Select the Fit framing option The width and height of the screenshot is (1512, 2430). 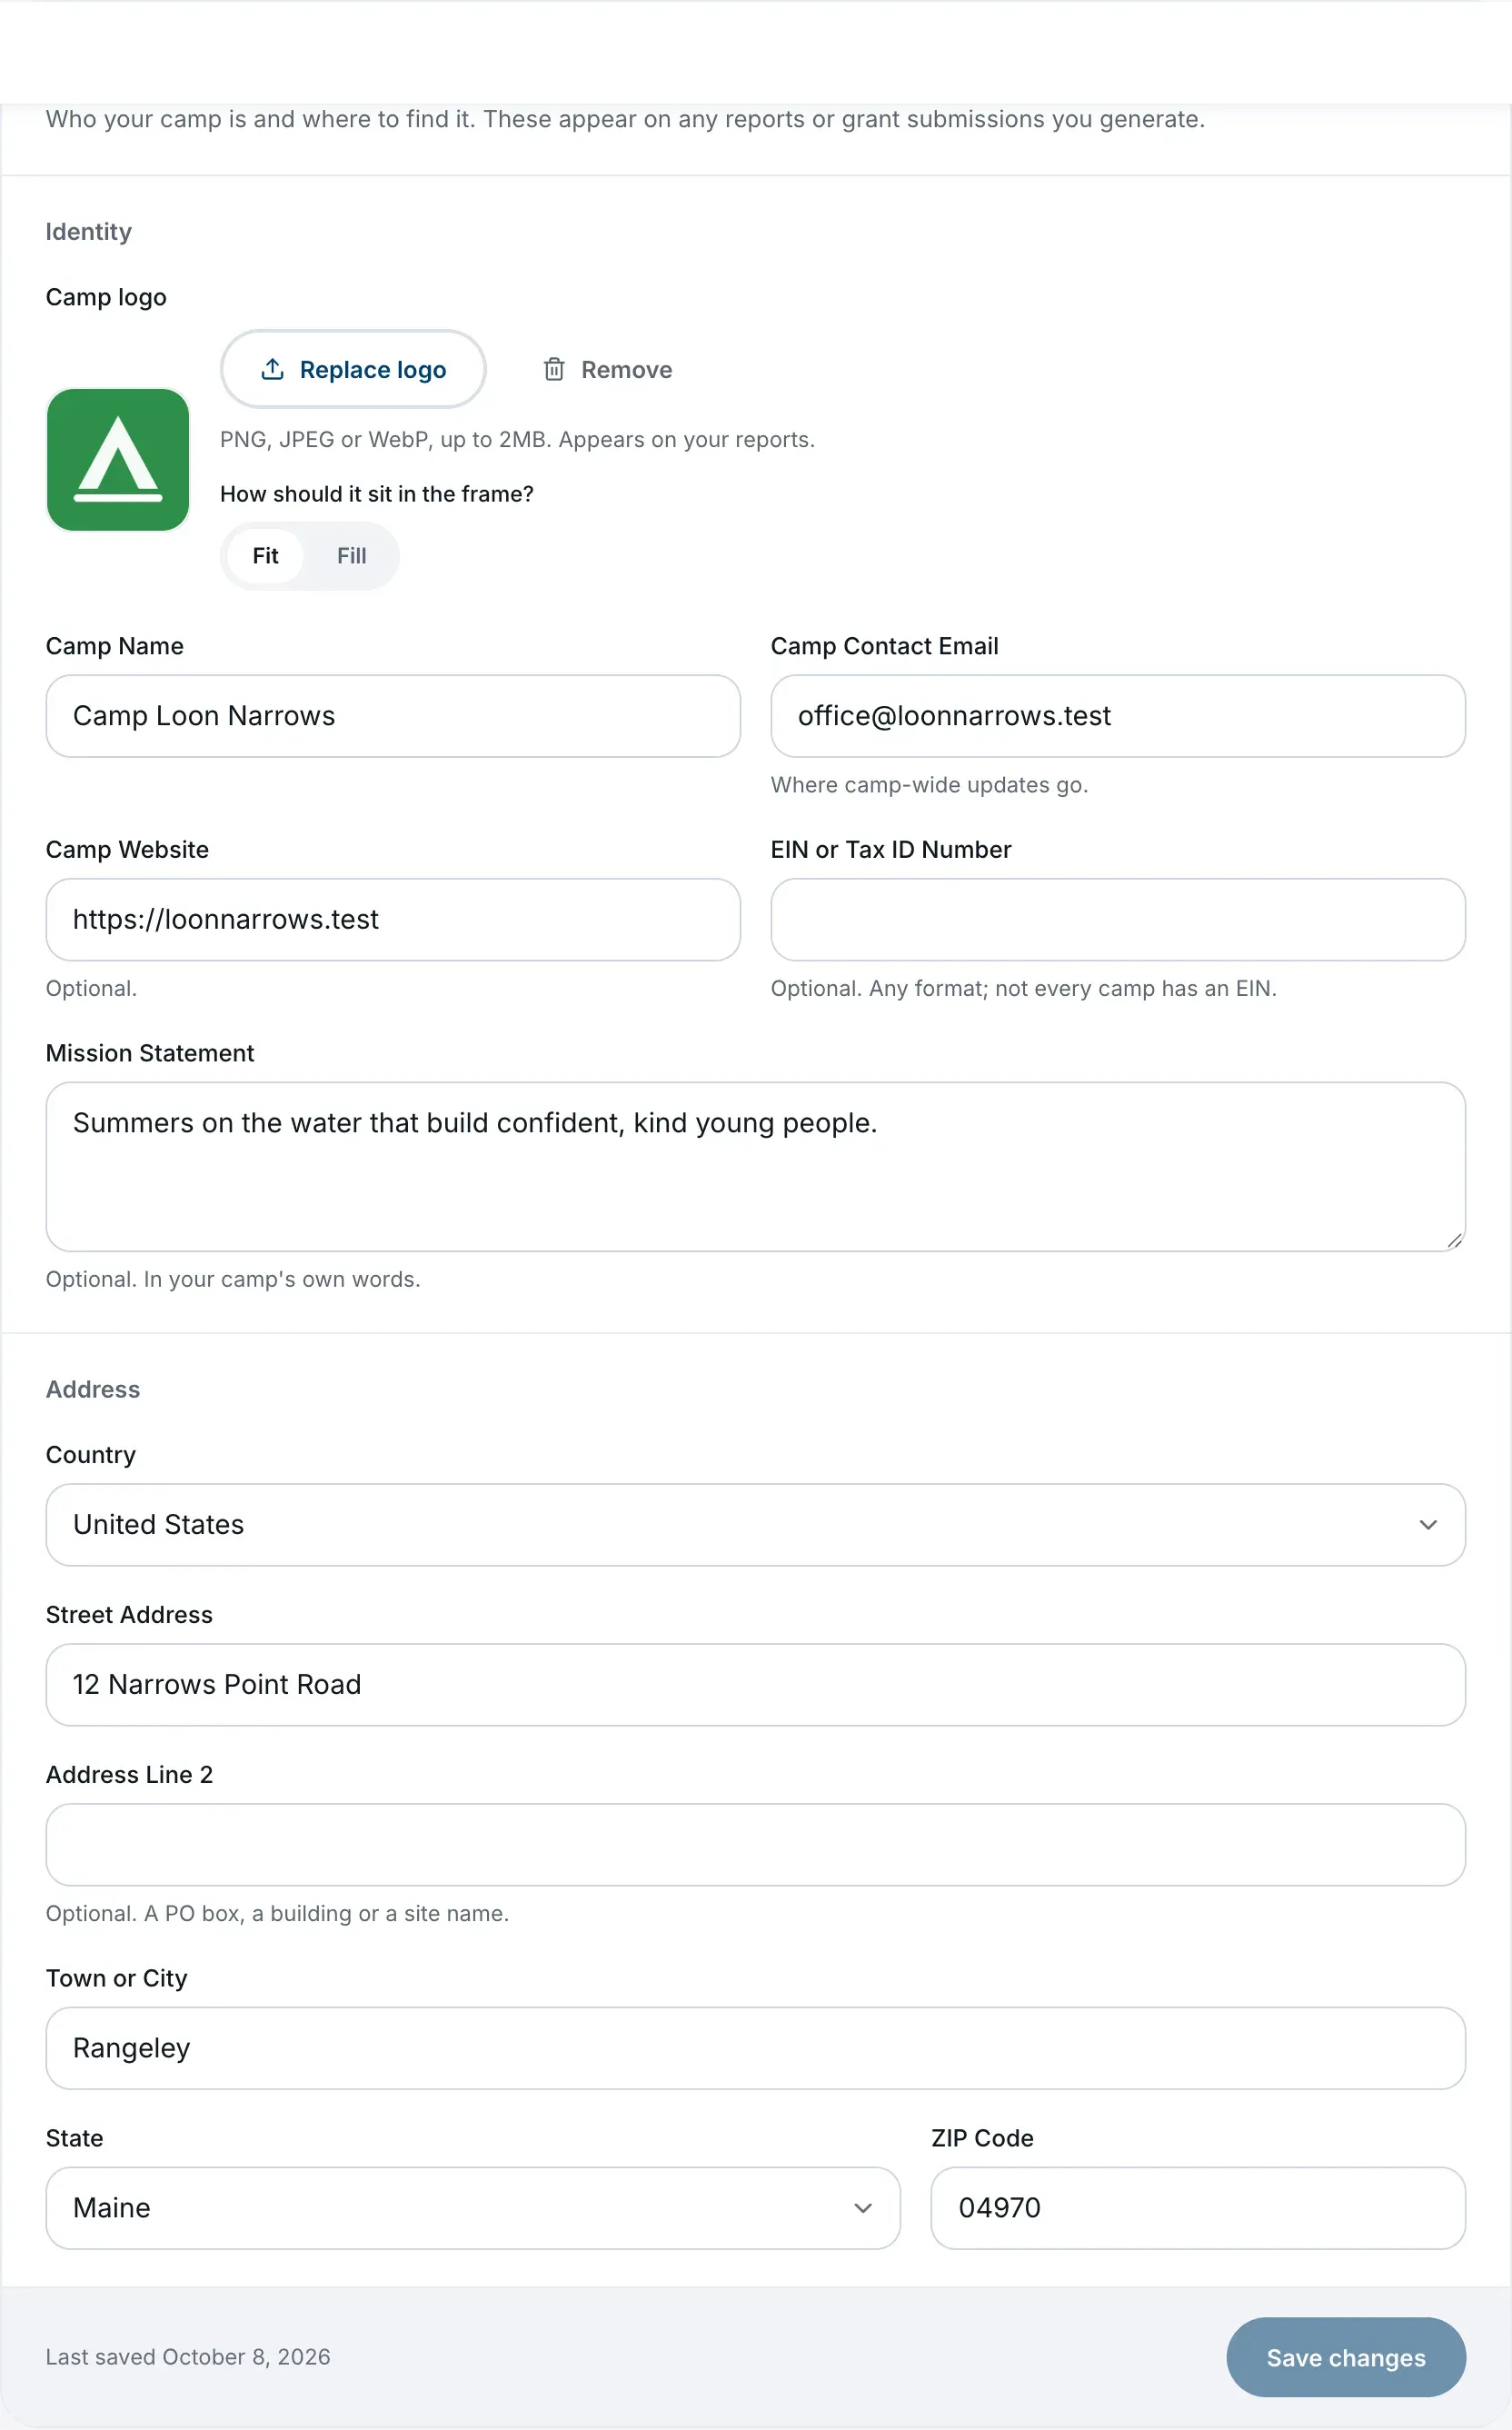click(x=265, y=556)
